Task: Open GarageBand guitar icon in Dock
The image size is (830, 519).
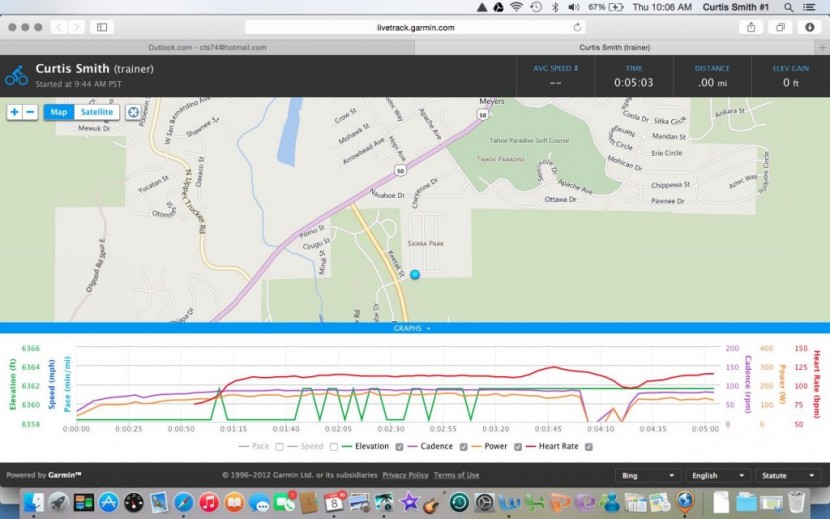Action: pyautogui.click(x=434, y=502)
